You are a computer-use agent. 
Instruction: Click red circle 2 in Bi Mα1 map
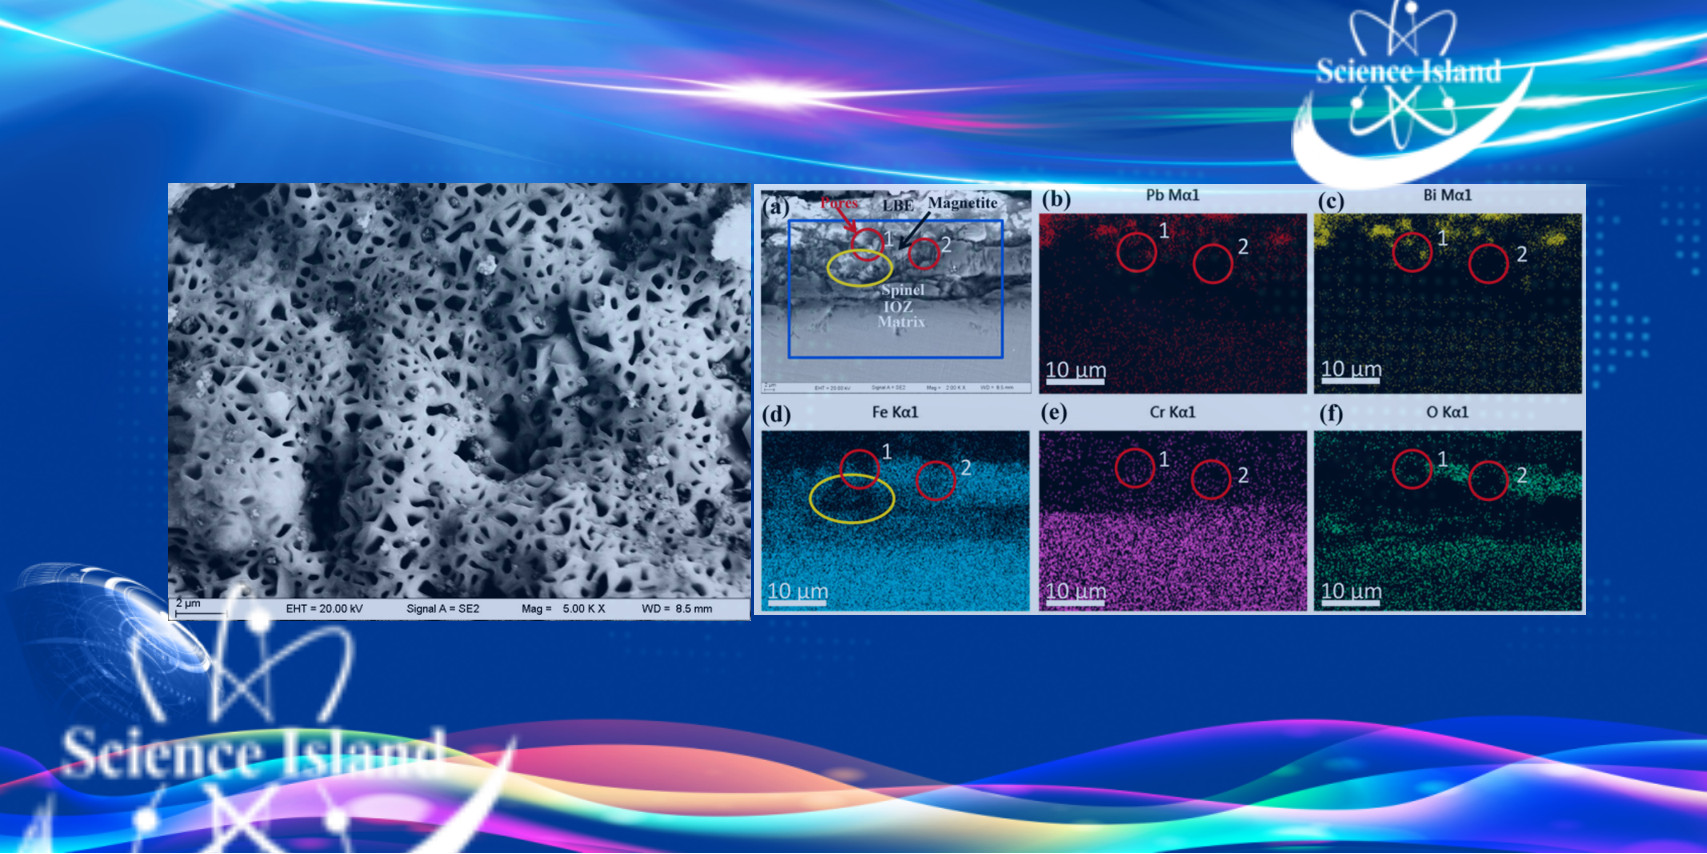click(1488, 264)
